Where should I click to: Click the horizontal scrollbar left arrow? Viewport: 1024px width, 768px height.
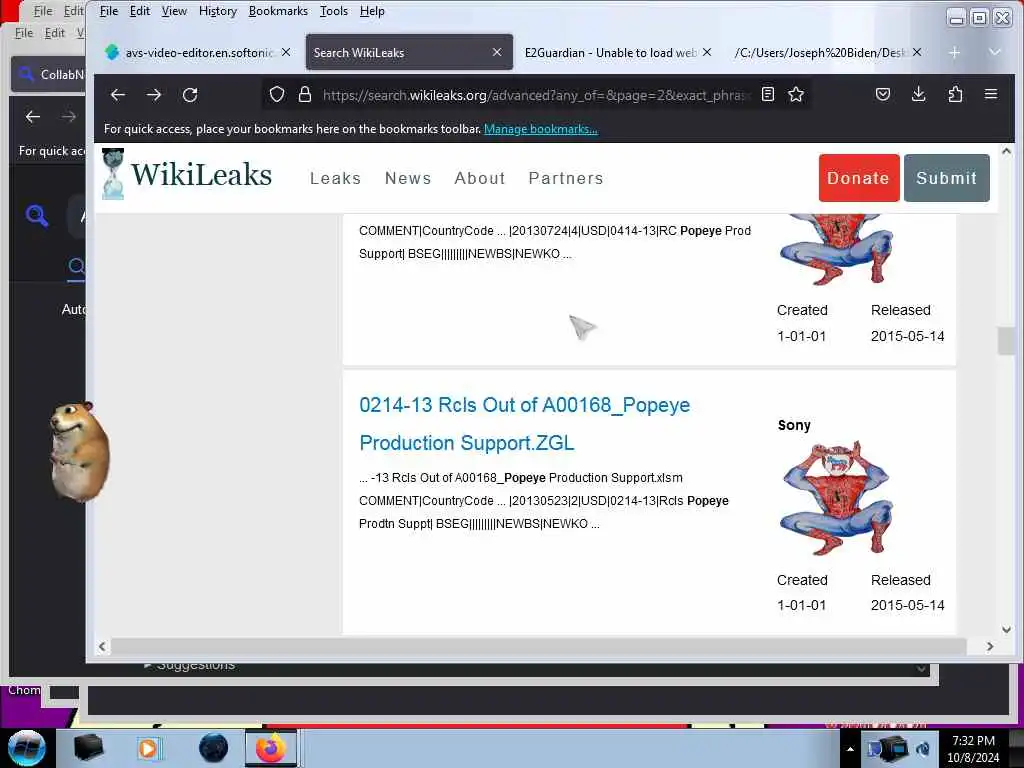tap(103, 647)
